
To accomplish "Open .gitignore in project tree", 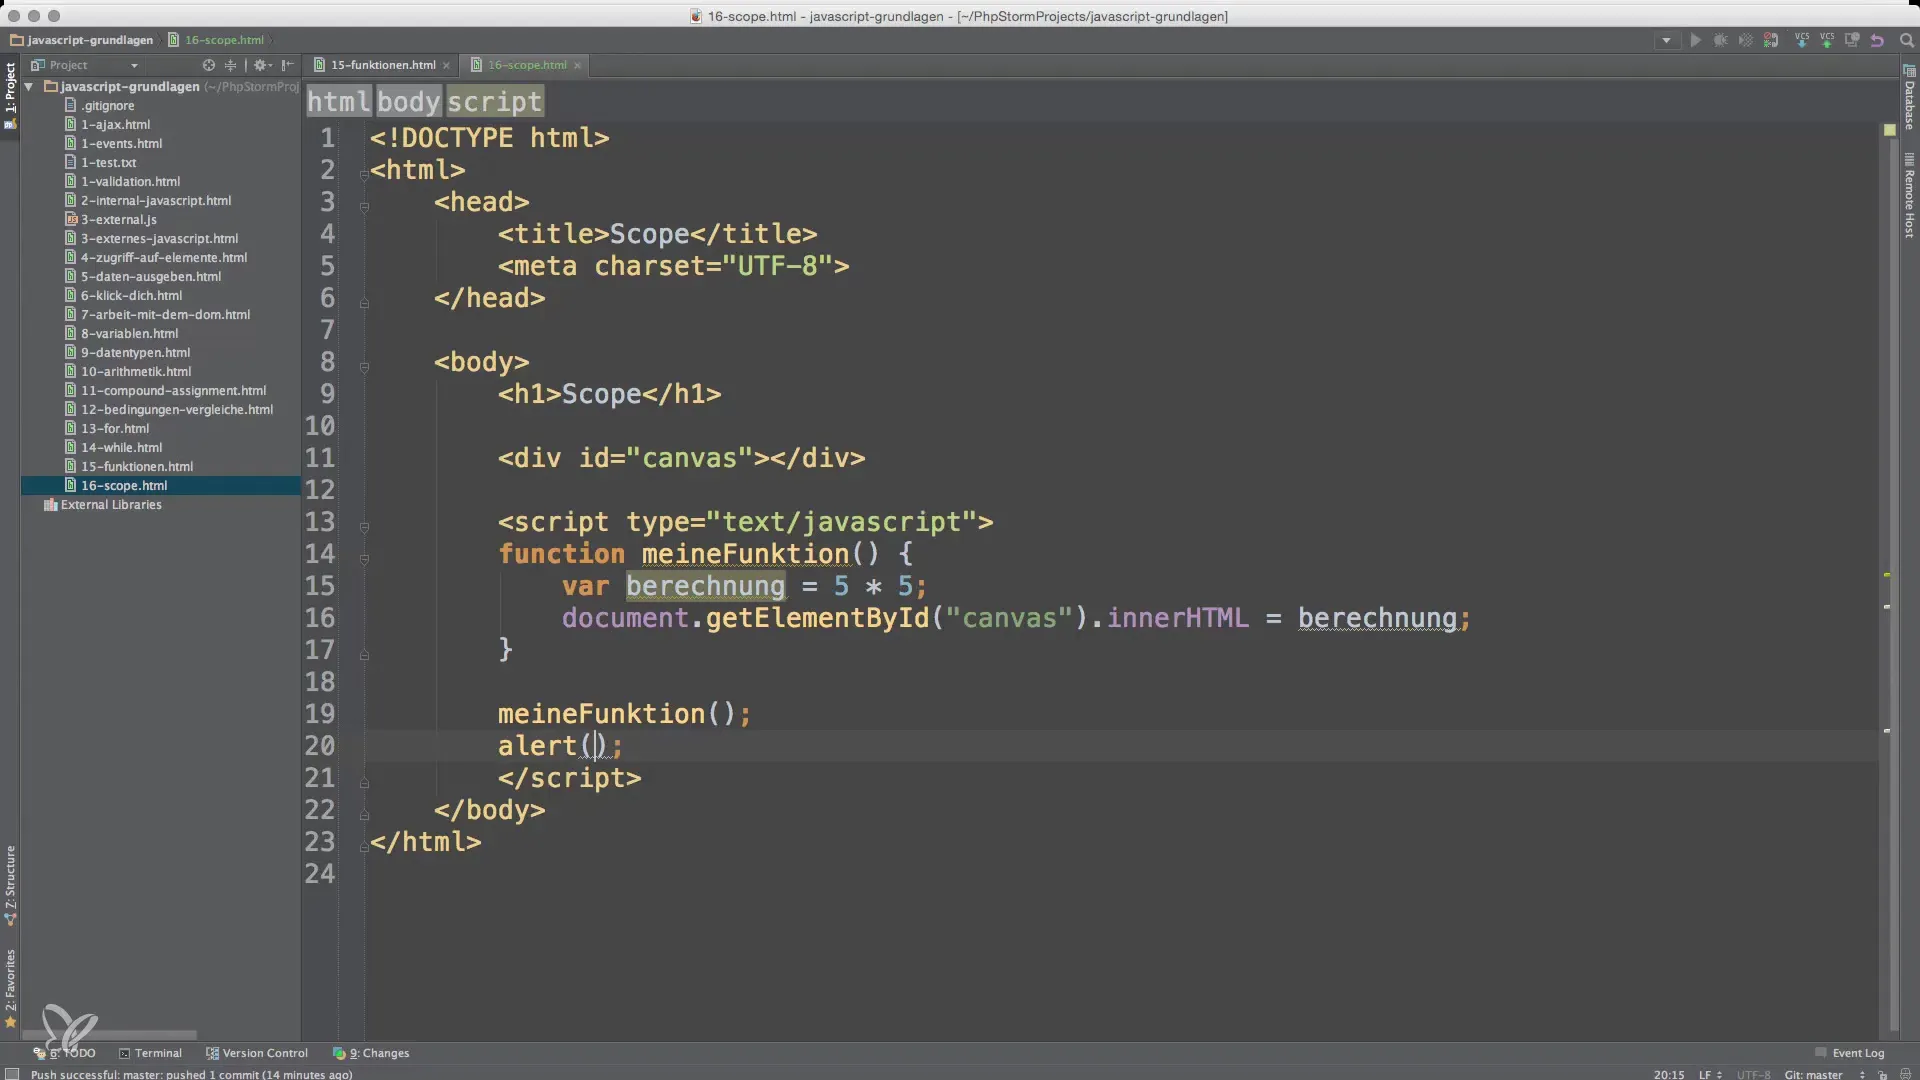I will 107,106.
